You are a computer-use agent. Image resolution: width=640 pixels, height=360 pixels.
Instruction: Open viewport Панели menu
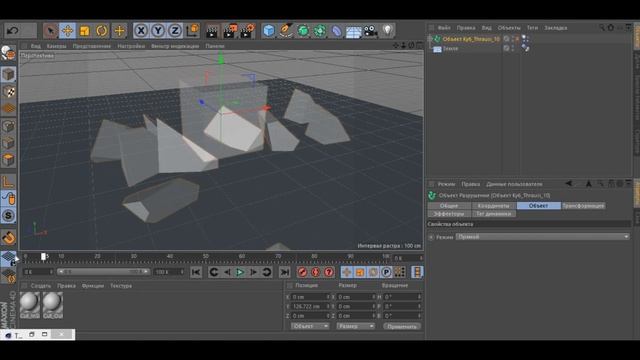tap(215, 46)
